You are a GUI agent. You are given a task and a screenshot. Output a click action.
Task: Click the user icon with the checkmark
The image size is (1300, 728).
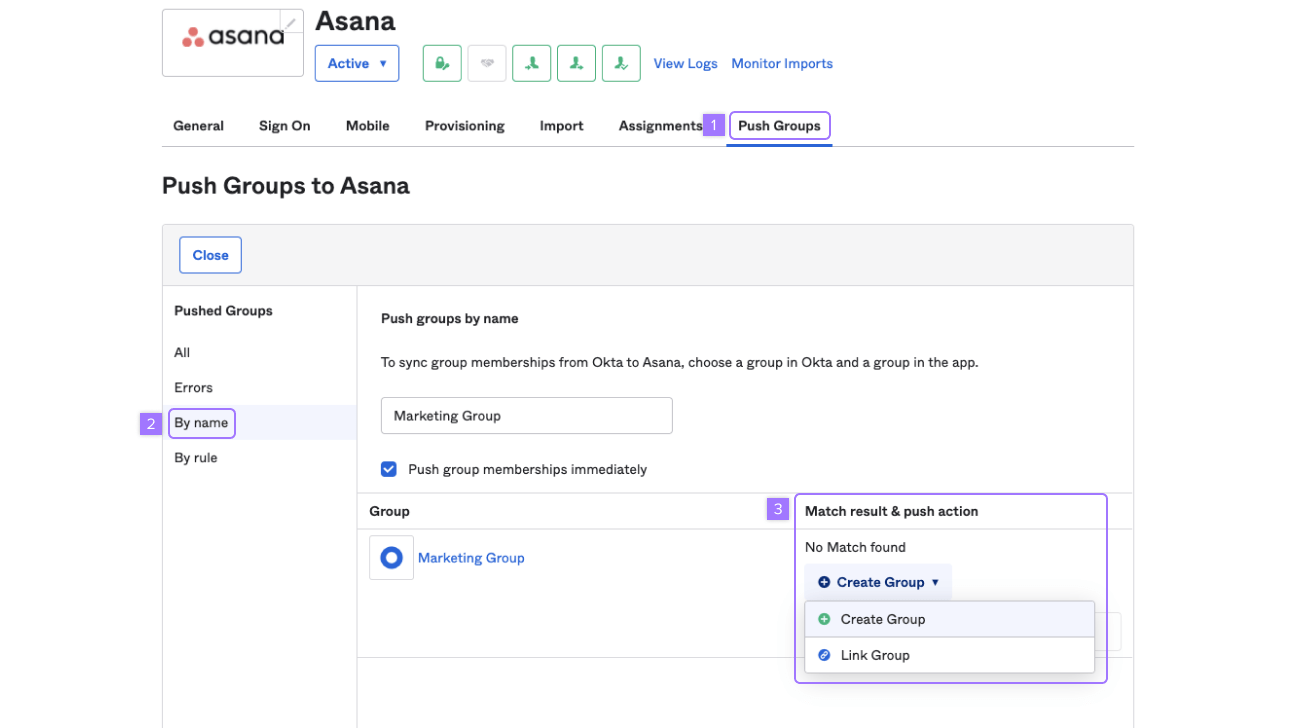(x=622, y=63)
